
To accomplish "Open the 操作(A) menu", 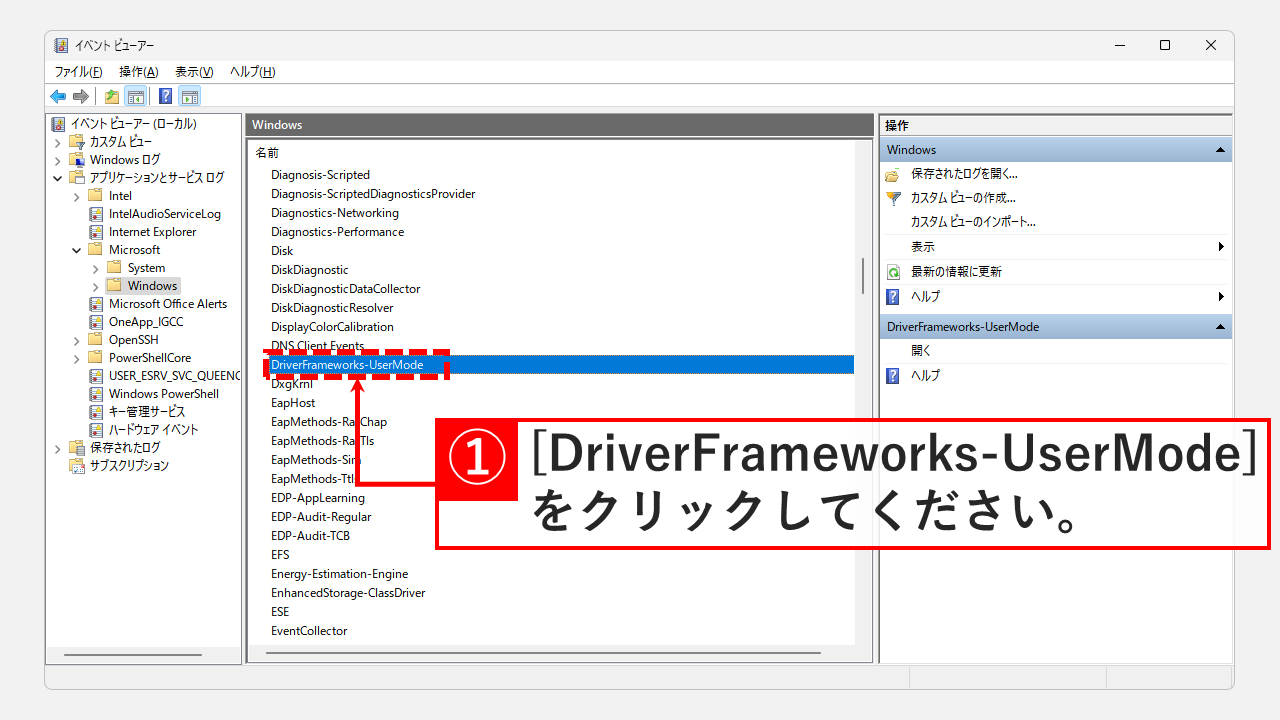I will [x=138, y=72].
